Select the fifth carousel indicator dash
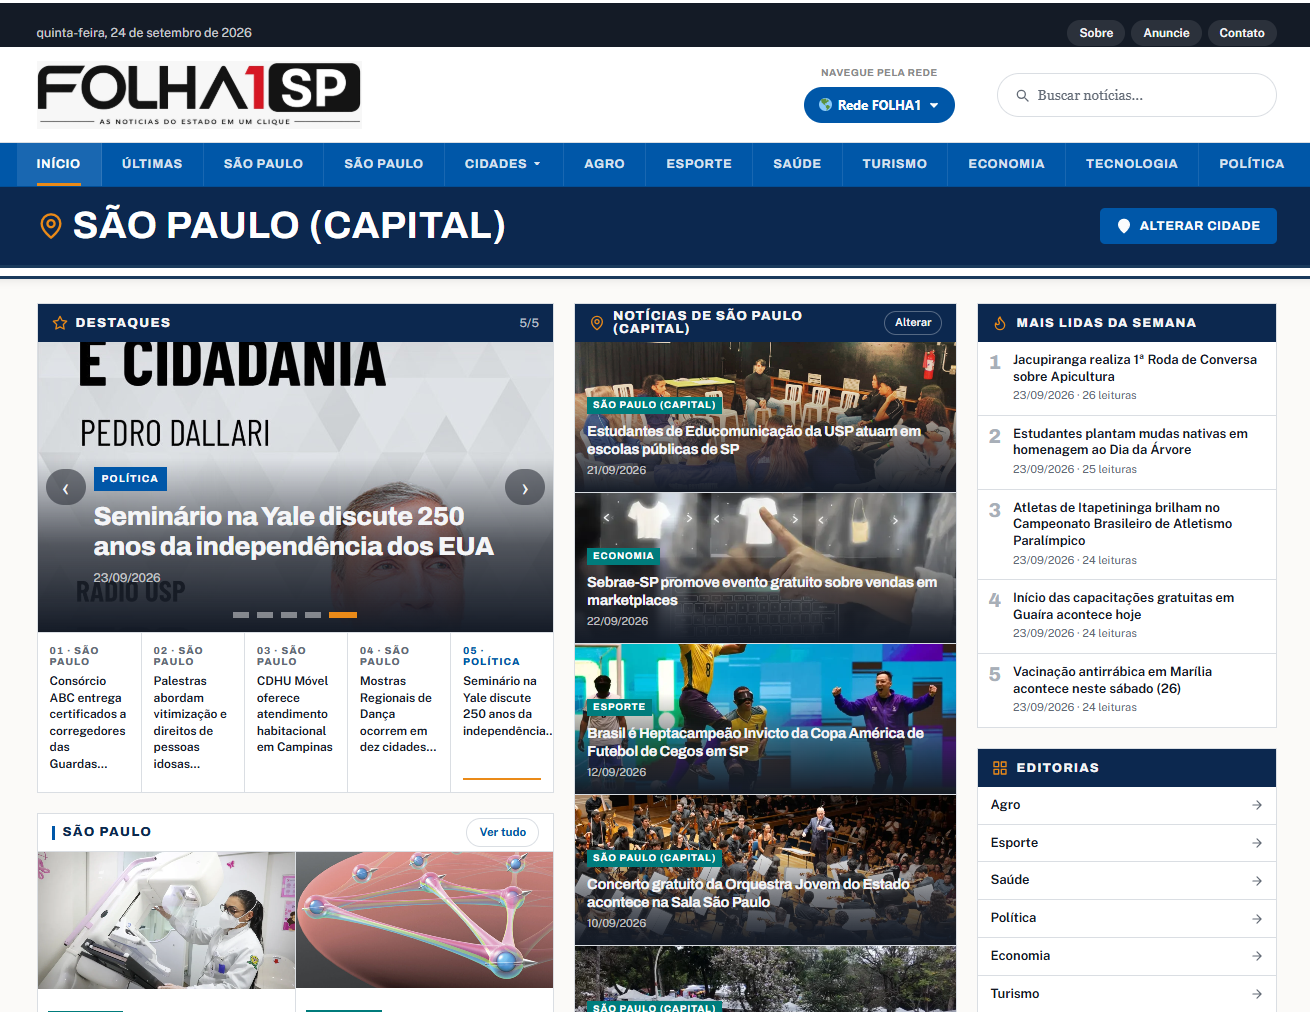This screenshot has height=1012, width=1310. pos(343,615)
